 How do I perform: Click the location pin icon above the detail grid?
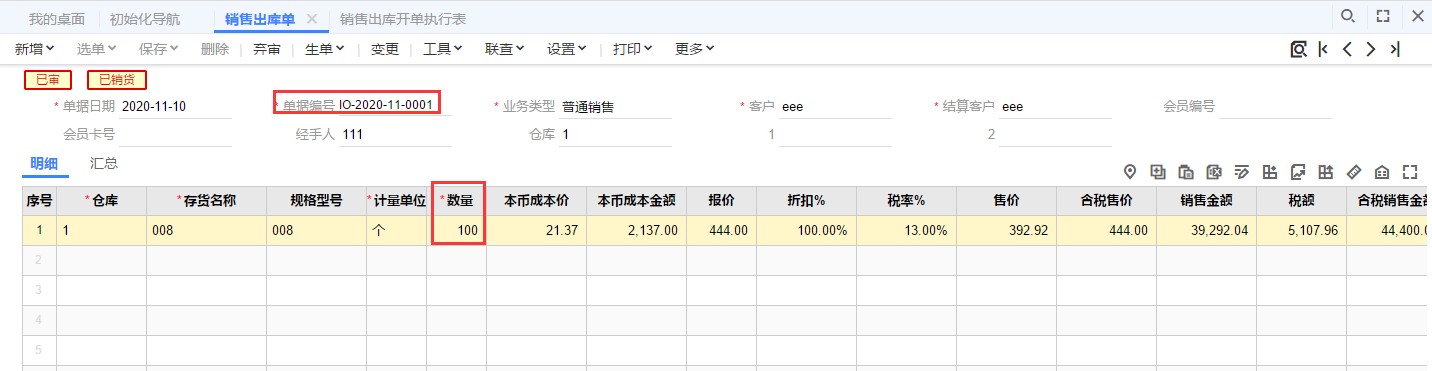(x=1131, y=171)
